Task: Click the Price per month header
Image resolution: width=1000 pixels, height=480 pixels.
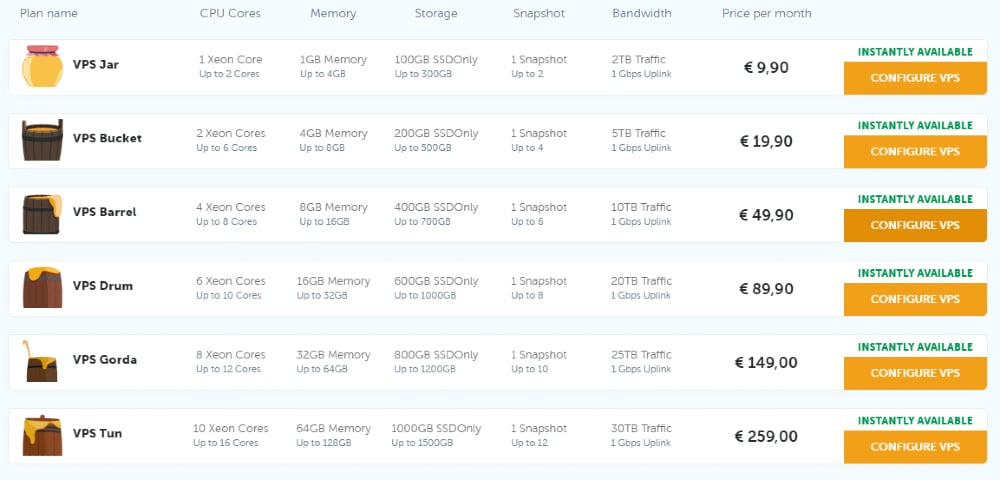Action: (767, 13)
